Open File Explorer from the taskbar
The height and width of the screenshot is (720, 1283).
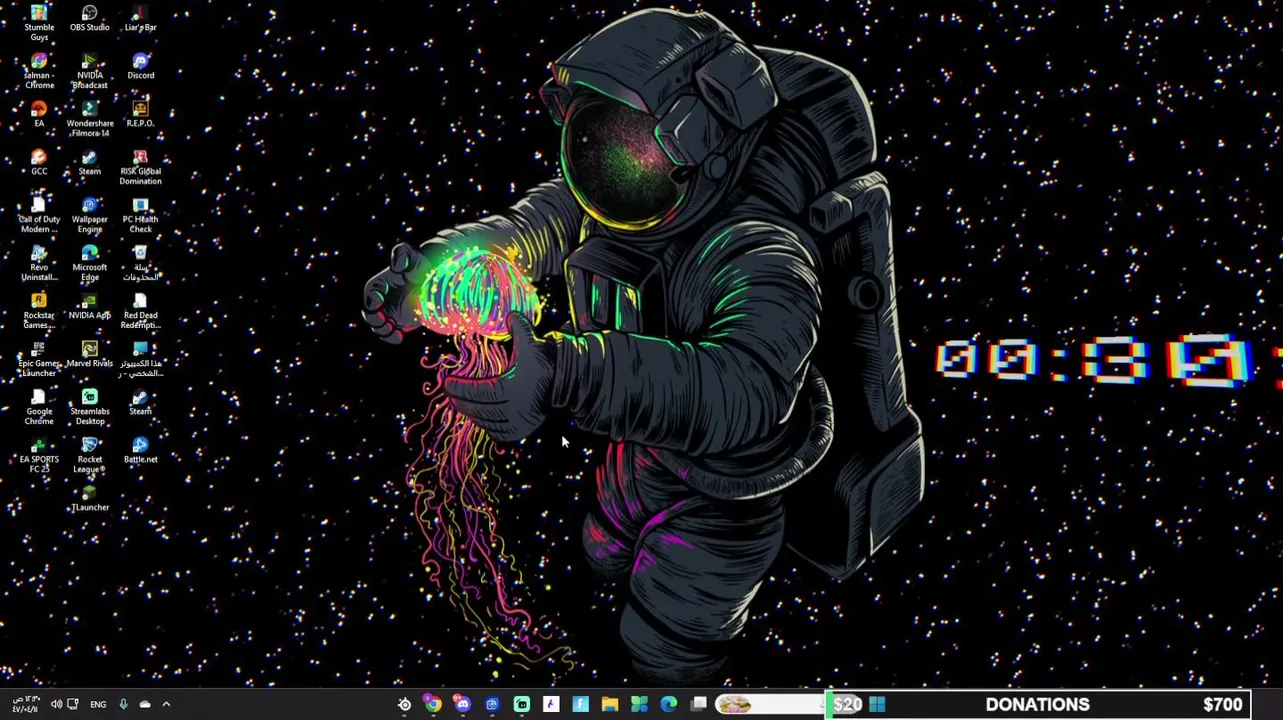pos(610,704)
